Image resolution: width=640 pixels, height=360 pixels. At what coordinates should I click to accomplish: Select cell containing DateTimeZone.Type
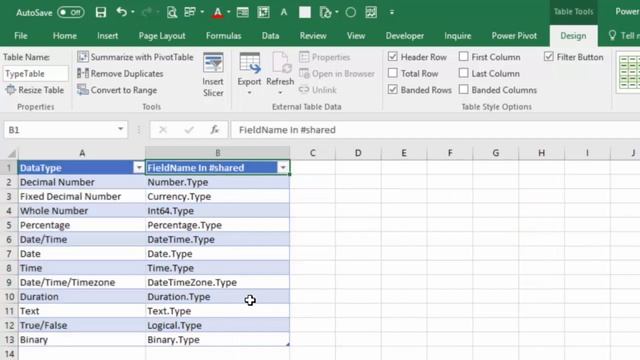(x=218, y=282)
